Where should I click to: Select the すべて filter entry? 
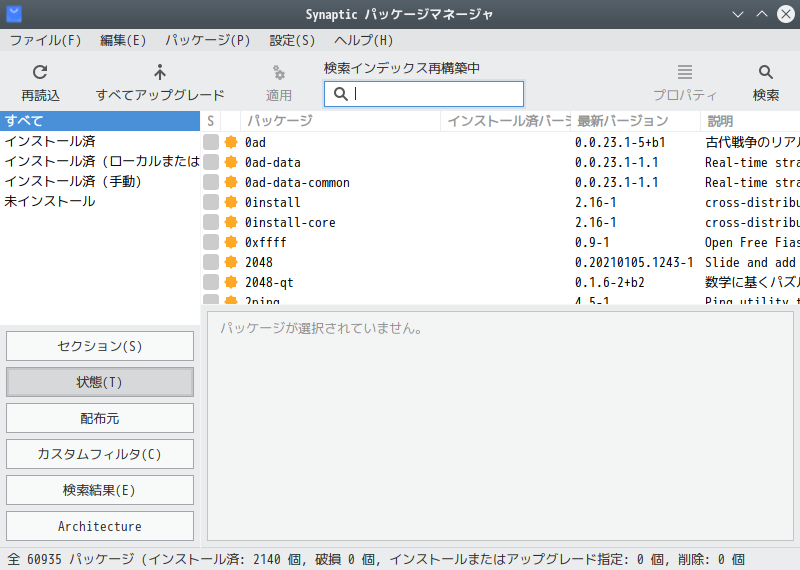(x=100, y=121)
